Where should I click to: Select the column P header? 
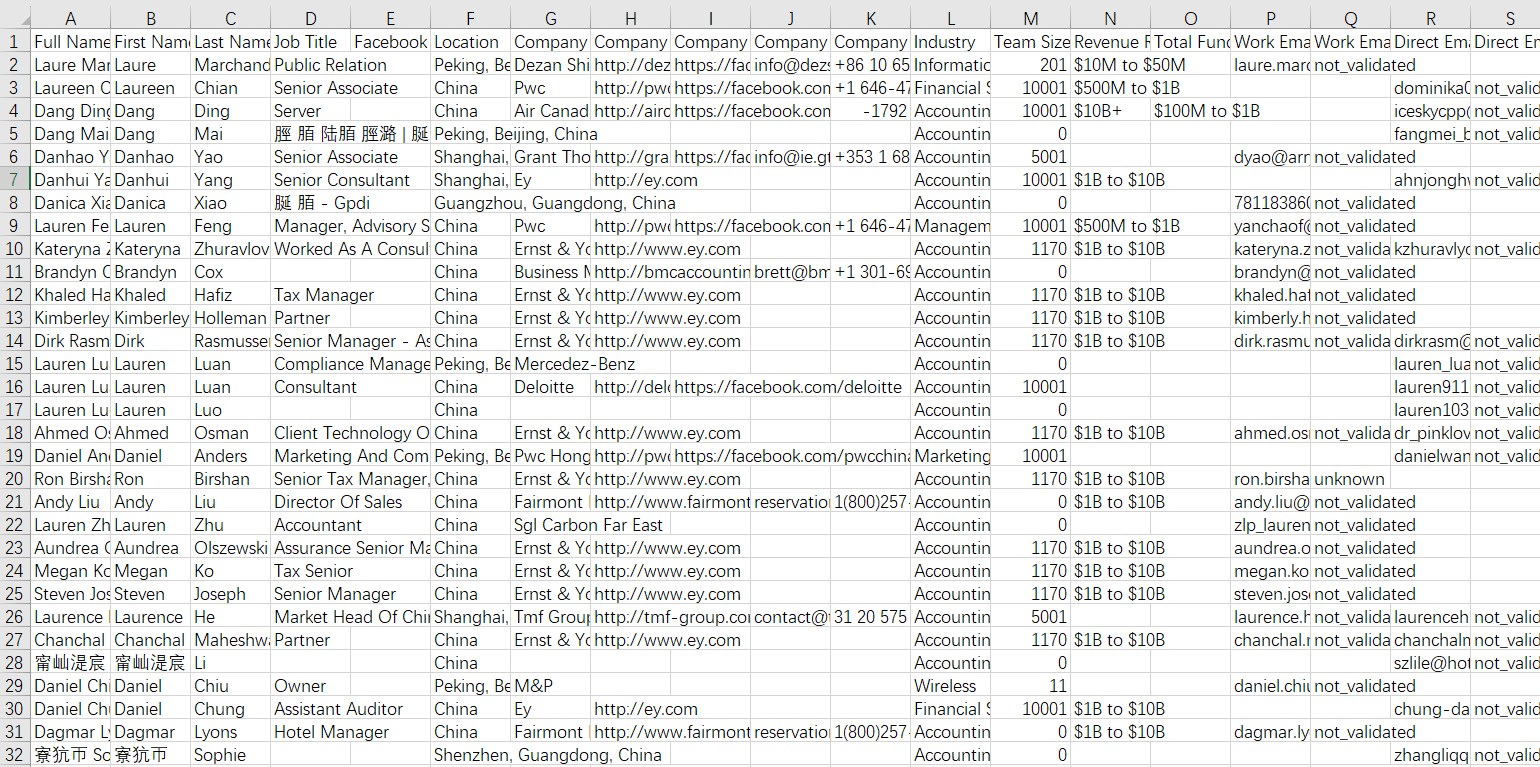tap(1270, 19)
